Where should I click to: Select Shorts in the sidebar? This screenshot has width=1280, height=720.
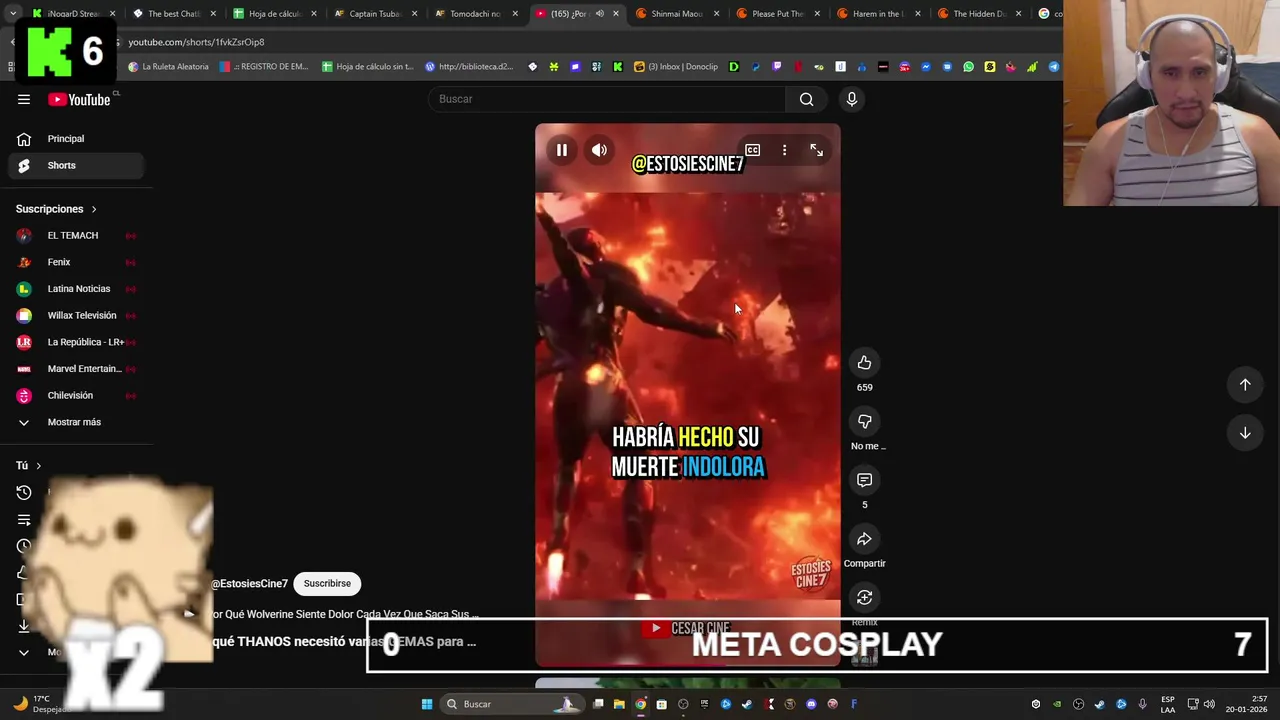click(76, 165)
